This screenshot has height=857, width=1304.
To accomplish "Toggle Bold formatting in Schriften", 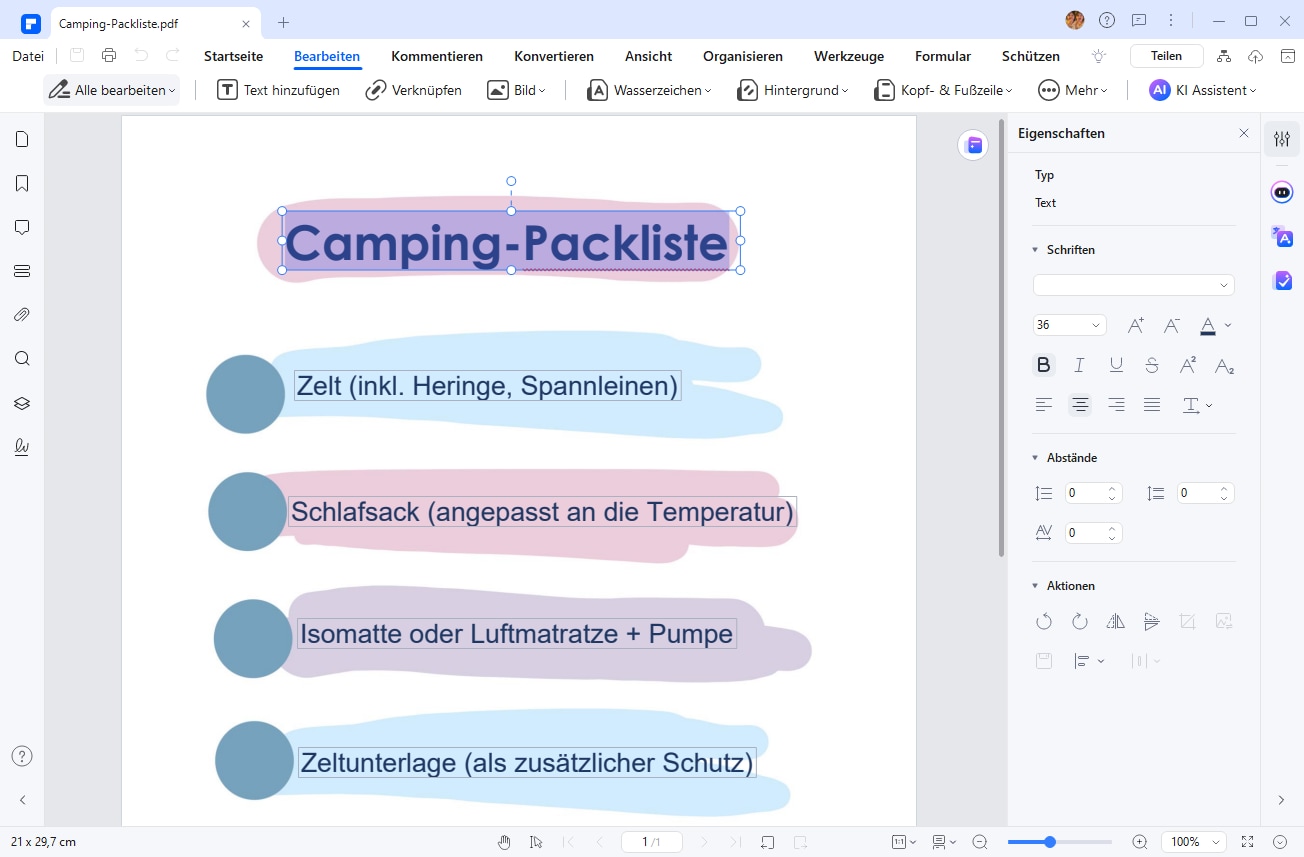I will tap(1044, 365).
